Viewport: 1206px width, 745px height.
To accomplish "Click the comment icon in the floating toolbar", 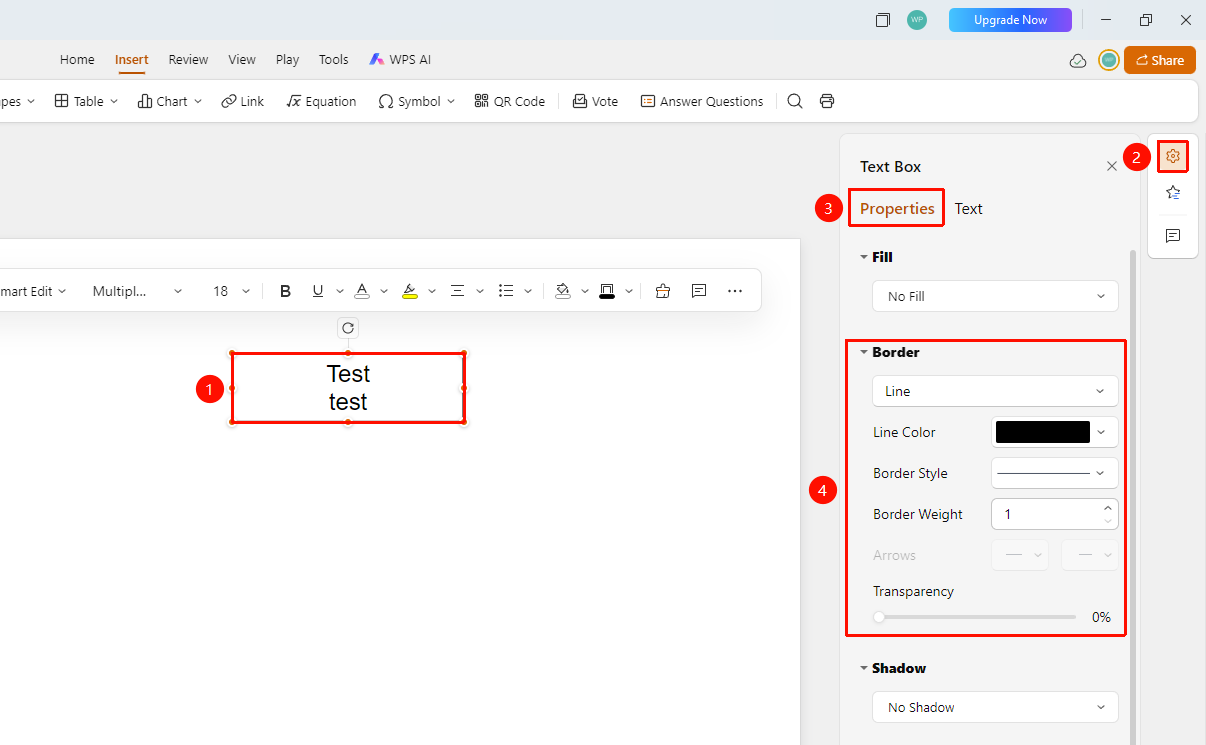I will 699,291.
